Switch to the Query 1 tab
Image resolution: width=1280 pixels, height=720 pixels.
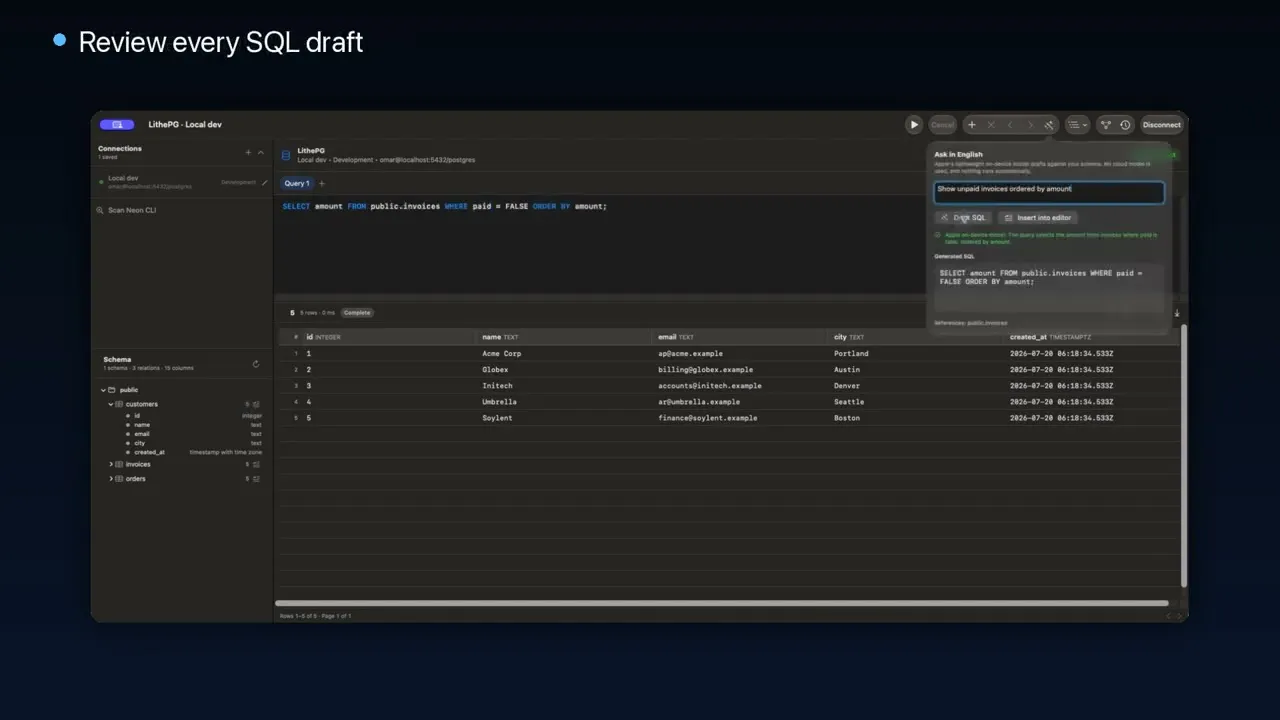[x=297, y=184]
